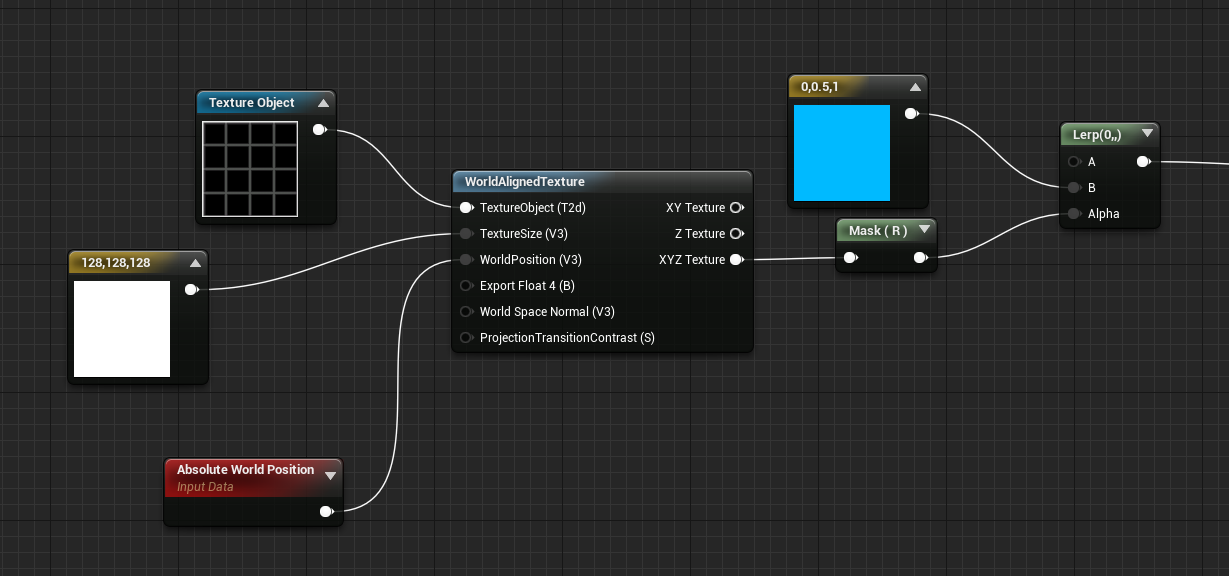Click the TextureObject (T2d) input pin
Image resolution: width=1229 pixels, height=576 pixels.
tap(466, 207)
